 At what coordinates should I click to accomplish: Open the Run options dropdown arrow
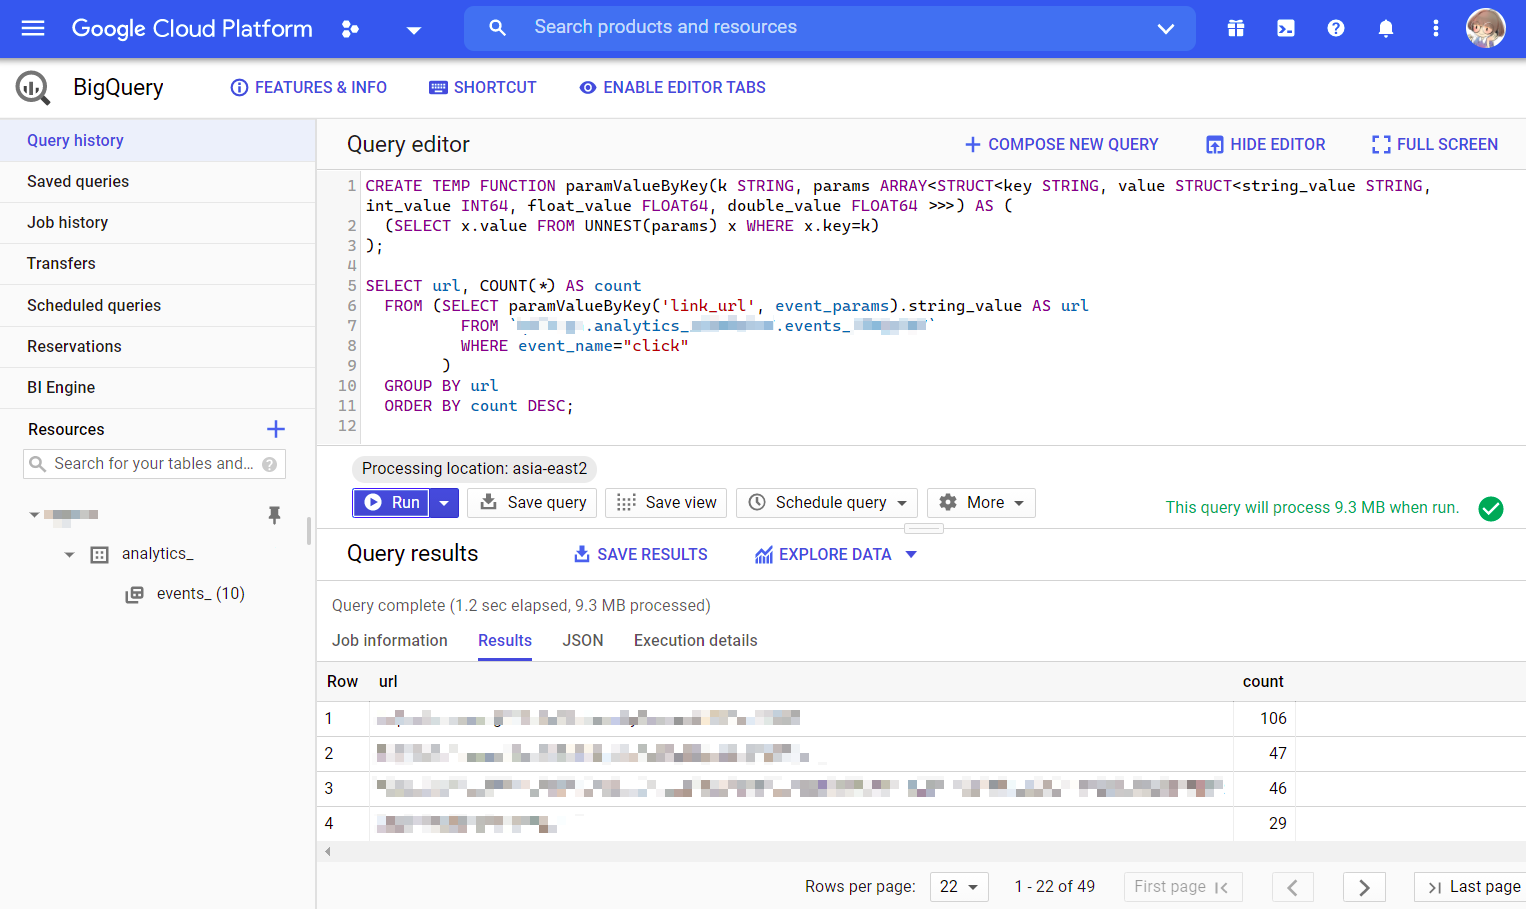(x=444, y=503)
